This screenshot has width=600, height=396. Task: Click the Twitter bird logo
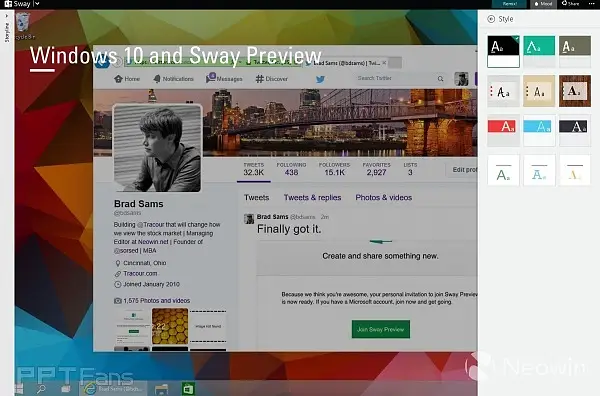(x=320, y=79)
